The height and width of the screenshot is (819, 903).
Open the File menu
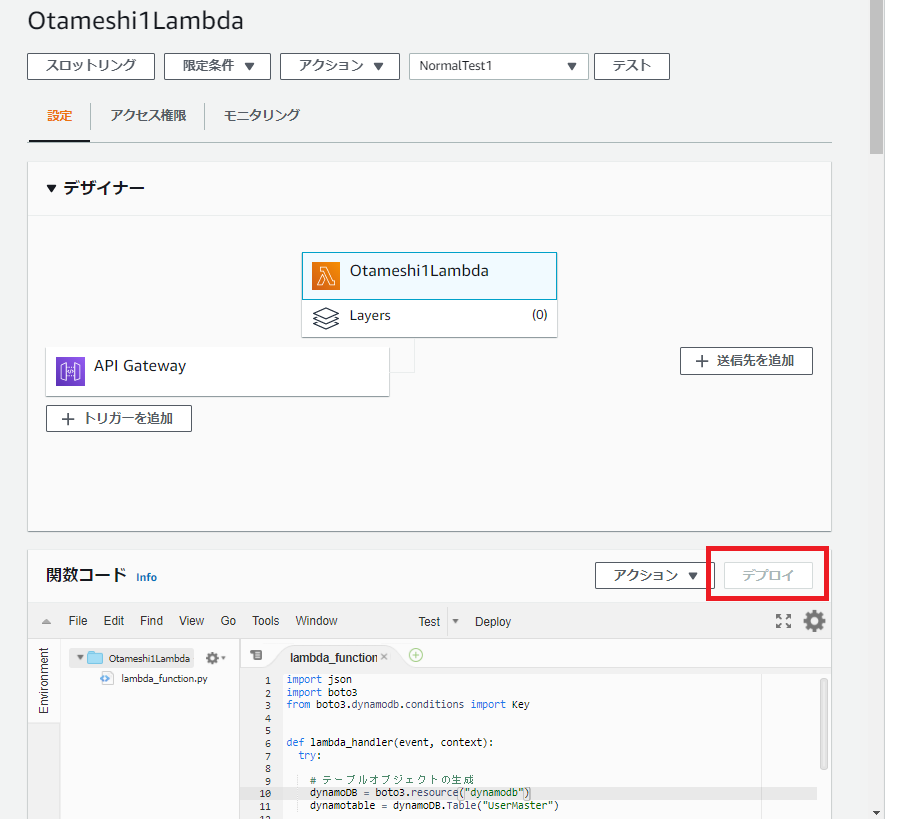(x=78, y=621)
